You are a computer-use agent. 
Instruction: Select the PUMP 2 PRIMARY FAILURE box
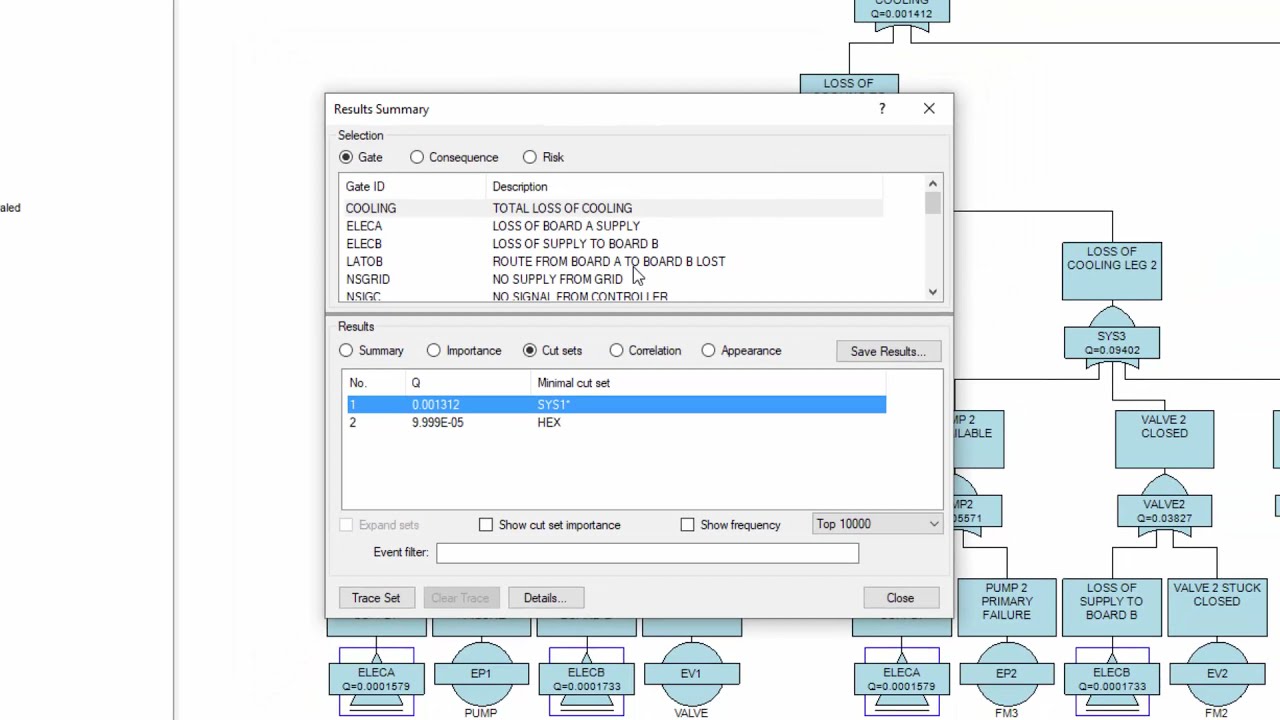(1006, 607)
